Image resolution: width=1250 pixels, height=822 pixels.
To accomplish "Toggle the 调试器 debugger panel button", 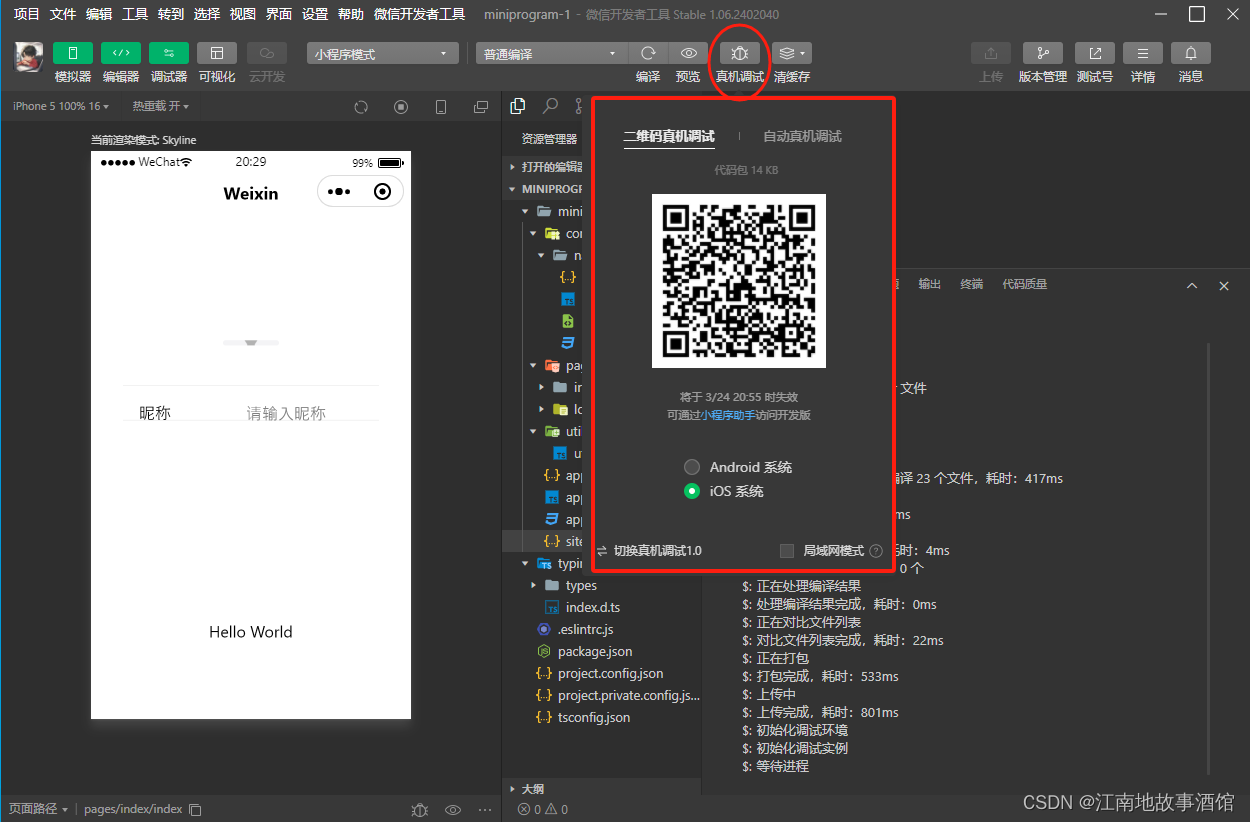I will (169, 53).
